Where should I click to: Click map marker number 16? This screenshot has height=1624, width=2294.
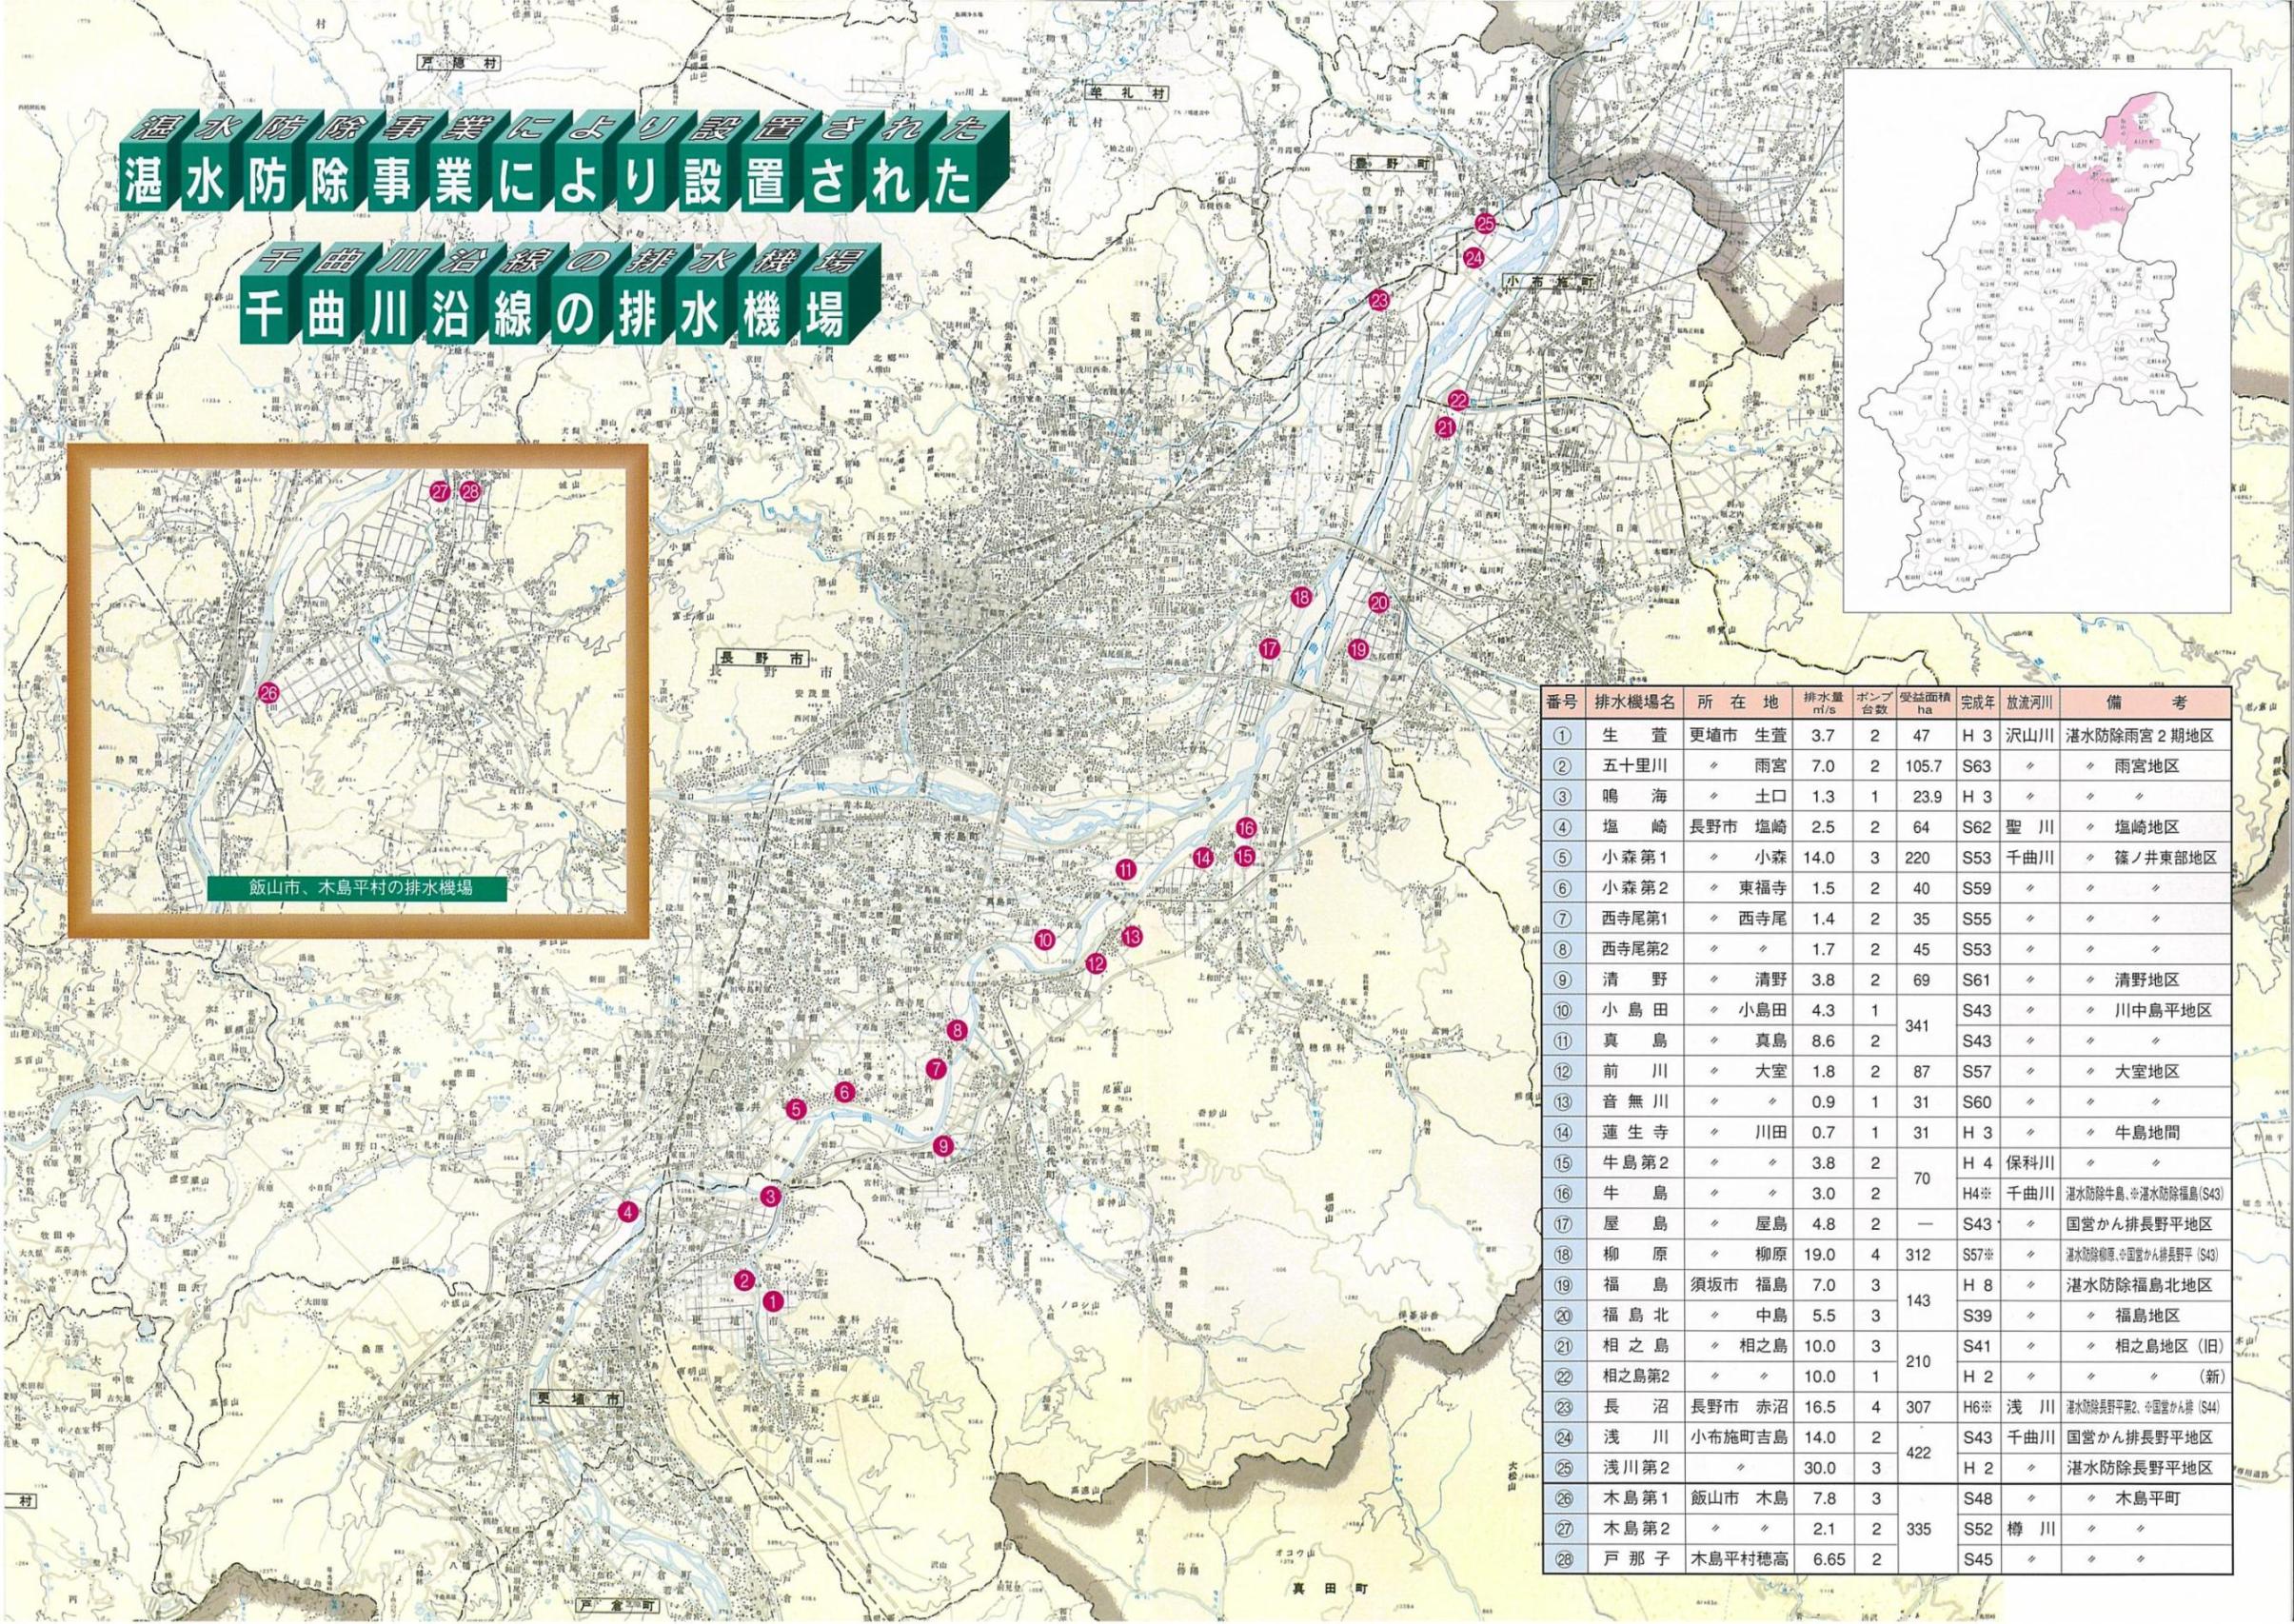pos(1245,827)
